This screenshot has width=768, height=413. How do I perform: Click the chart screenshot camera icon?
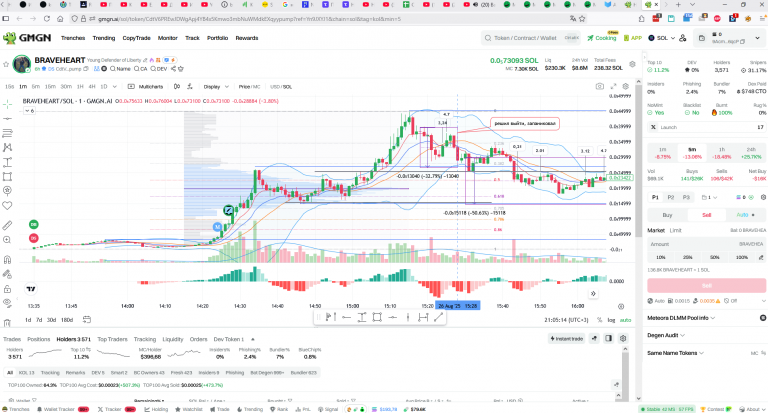pos(600,86)
